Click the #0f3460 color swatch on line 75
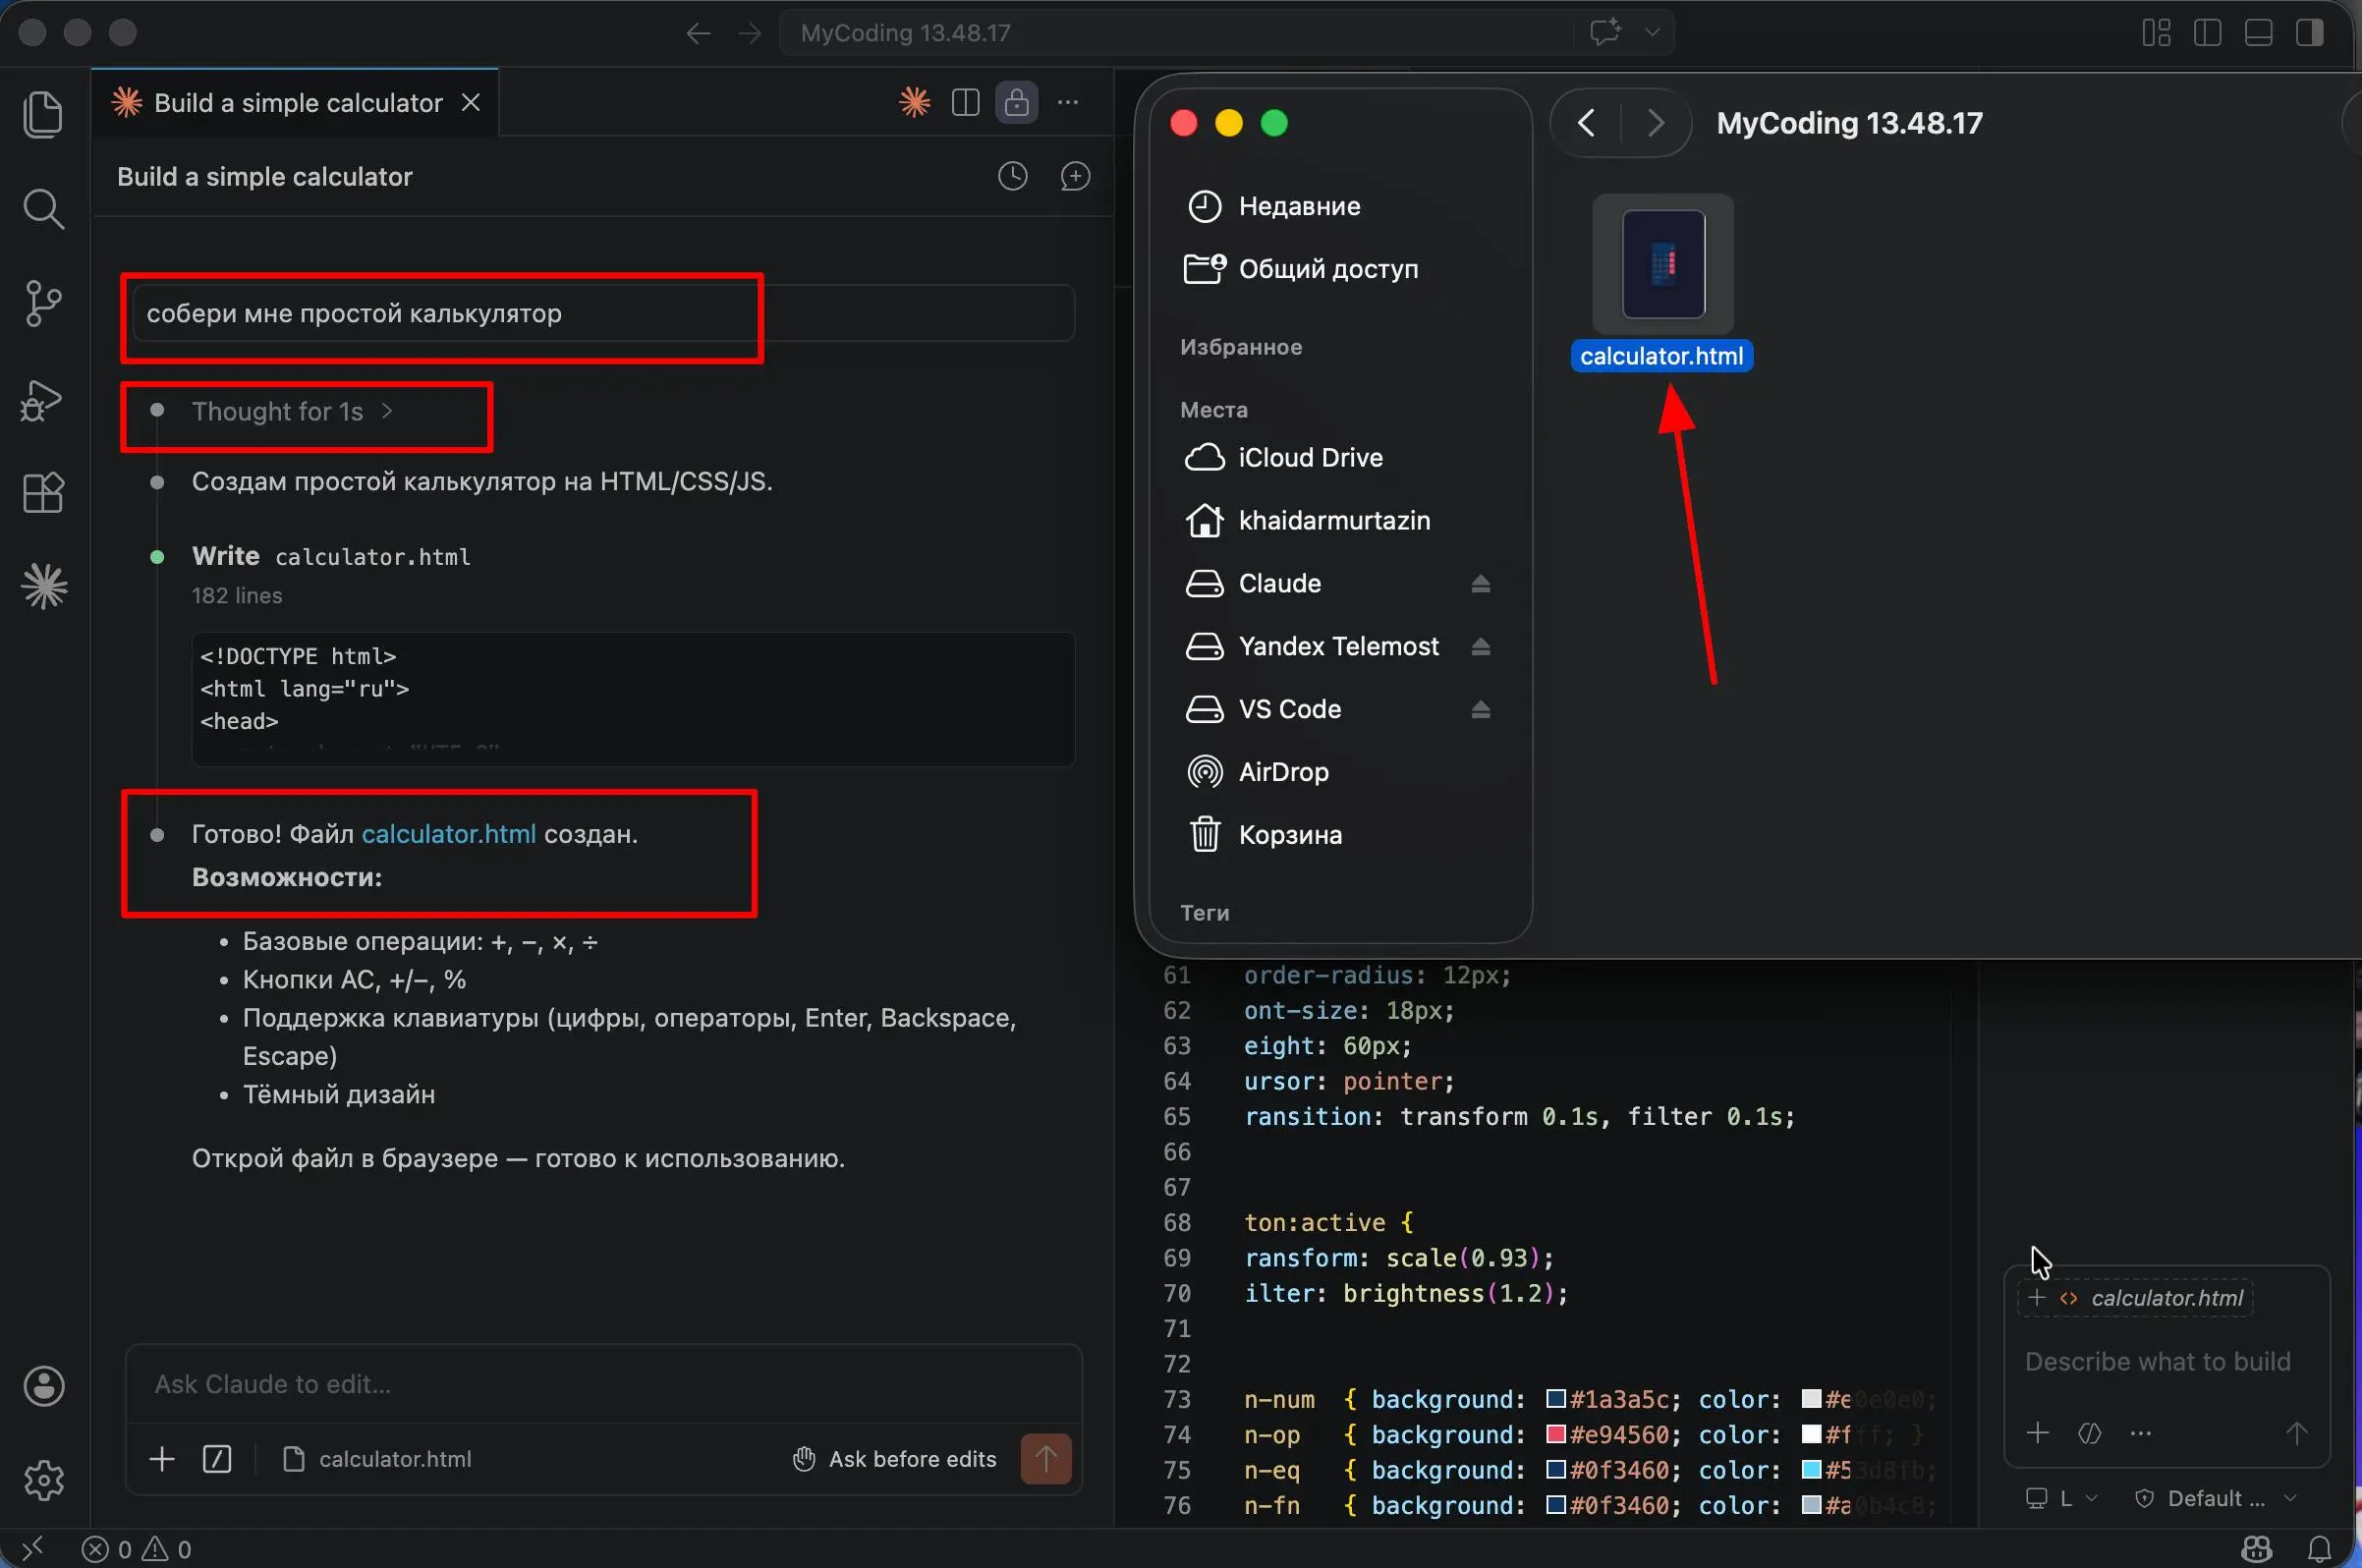This screenshot has width=2362, height=1568. 1555,1470
